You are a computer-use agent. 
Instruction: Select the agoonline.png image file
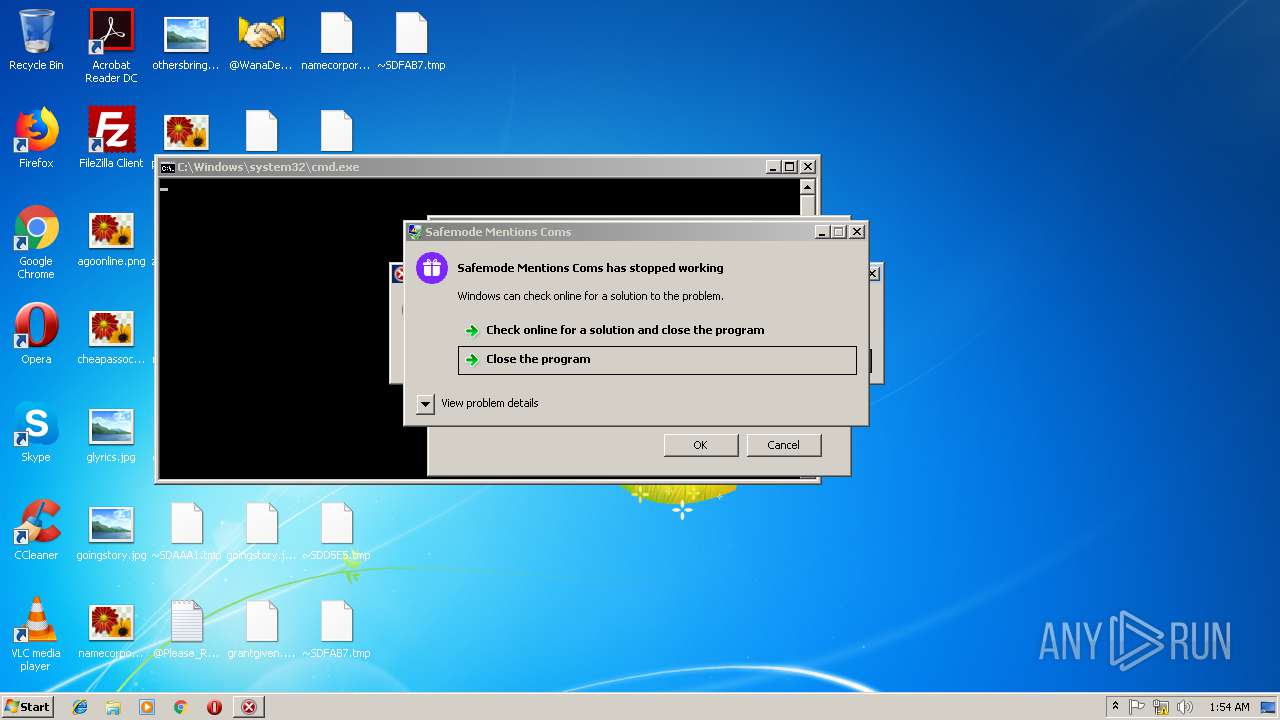pos(111,241)
